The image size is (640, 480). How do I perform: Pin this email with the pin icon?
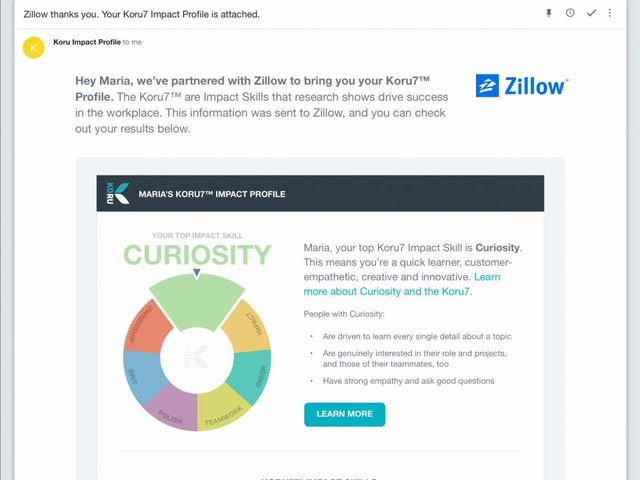coord(549,13)
